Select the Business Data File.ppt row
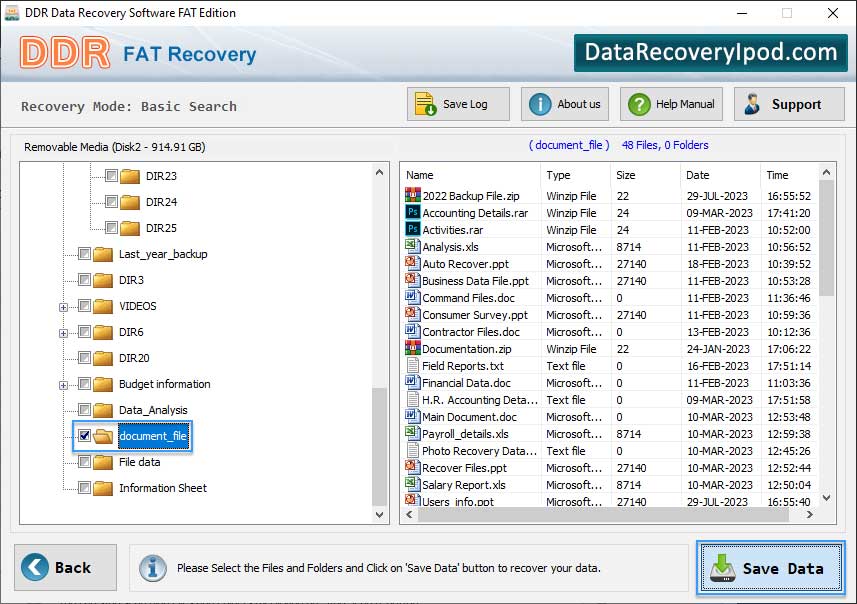This screenshot has width=857, height=604. pos(610,281)
